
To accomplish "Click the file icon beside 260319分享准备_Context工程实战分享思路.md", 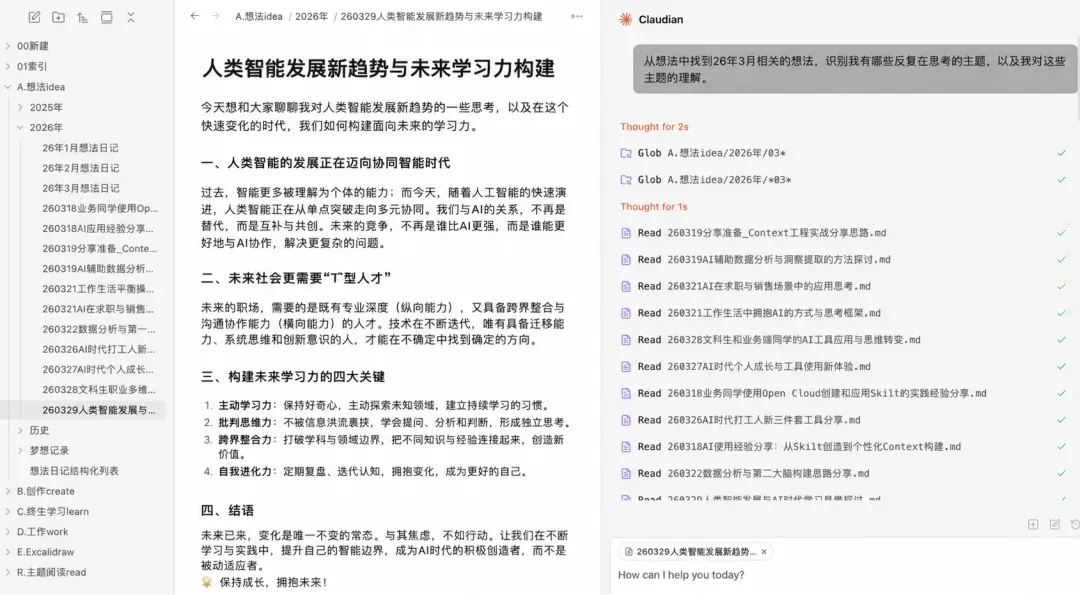I will click(x=626, y=233).
